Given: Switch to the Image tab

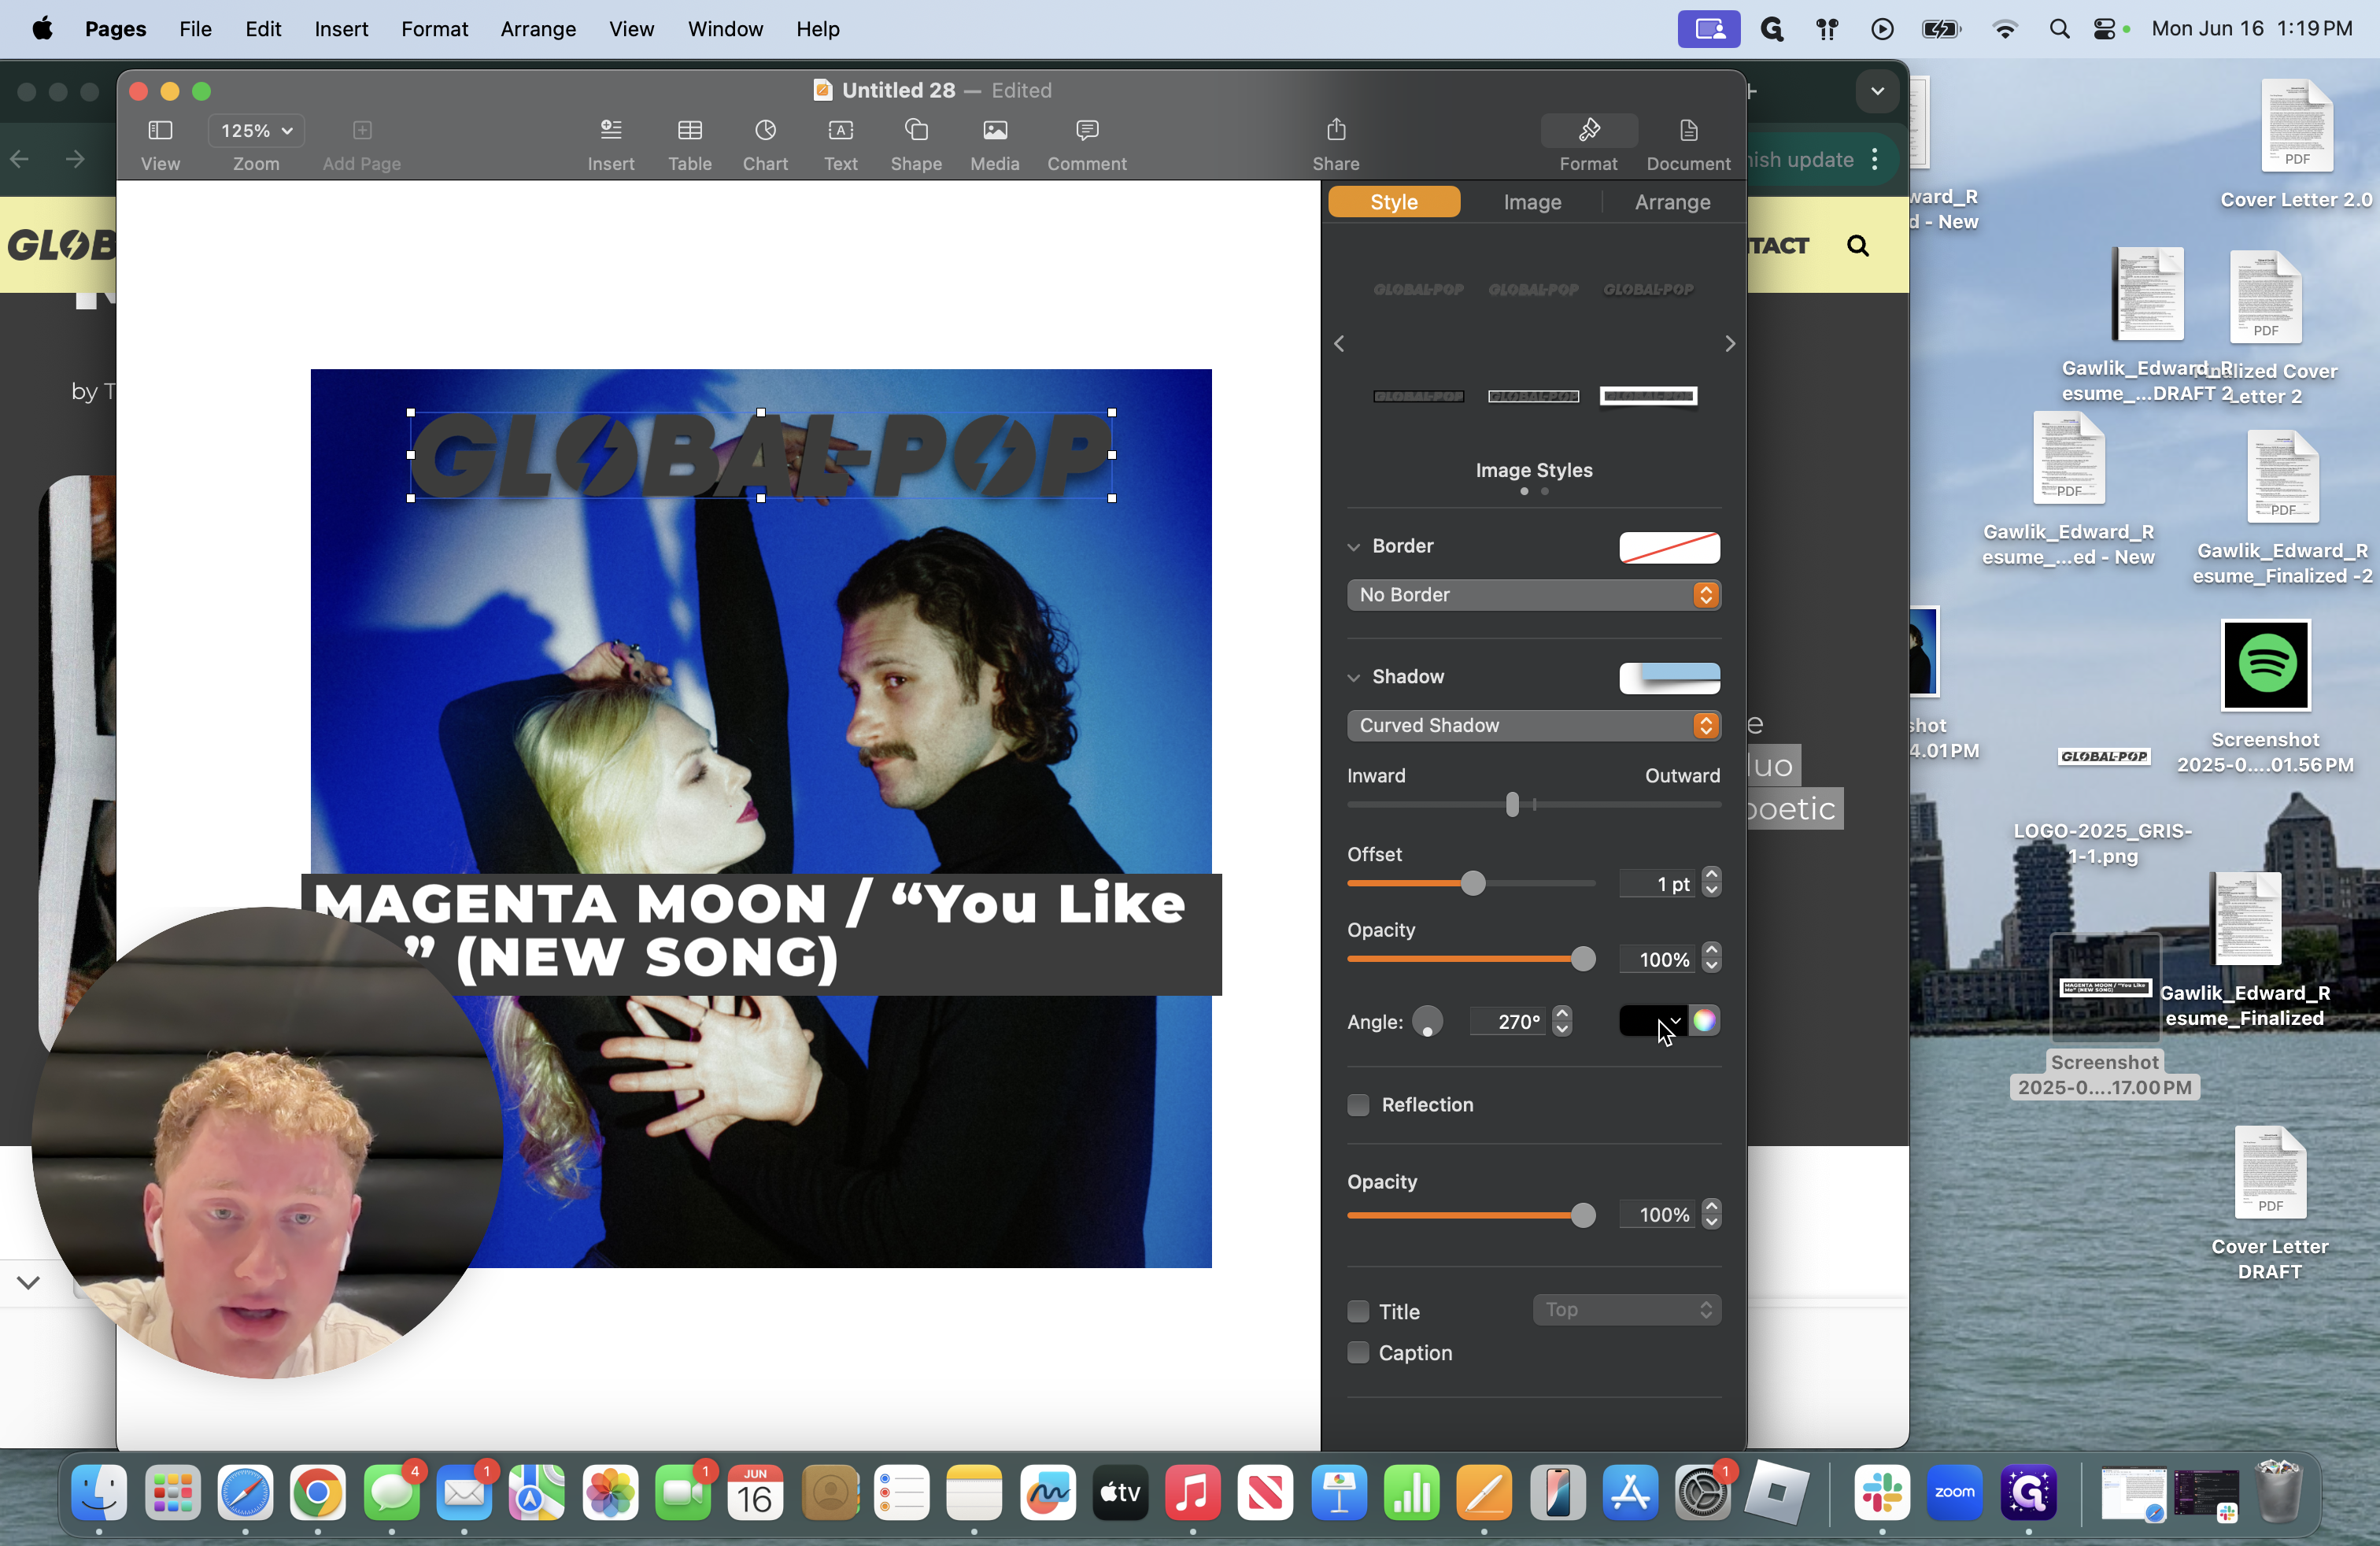Looking at the screenshot, I should [x=1532, y=202].
